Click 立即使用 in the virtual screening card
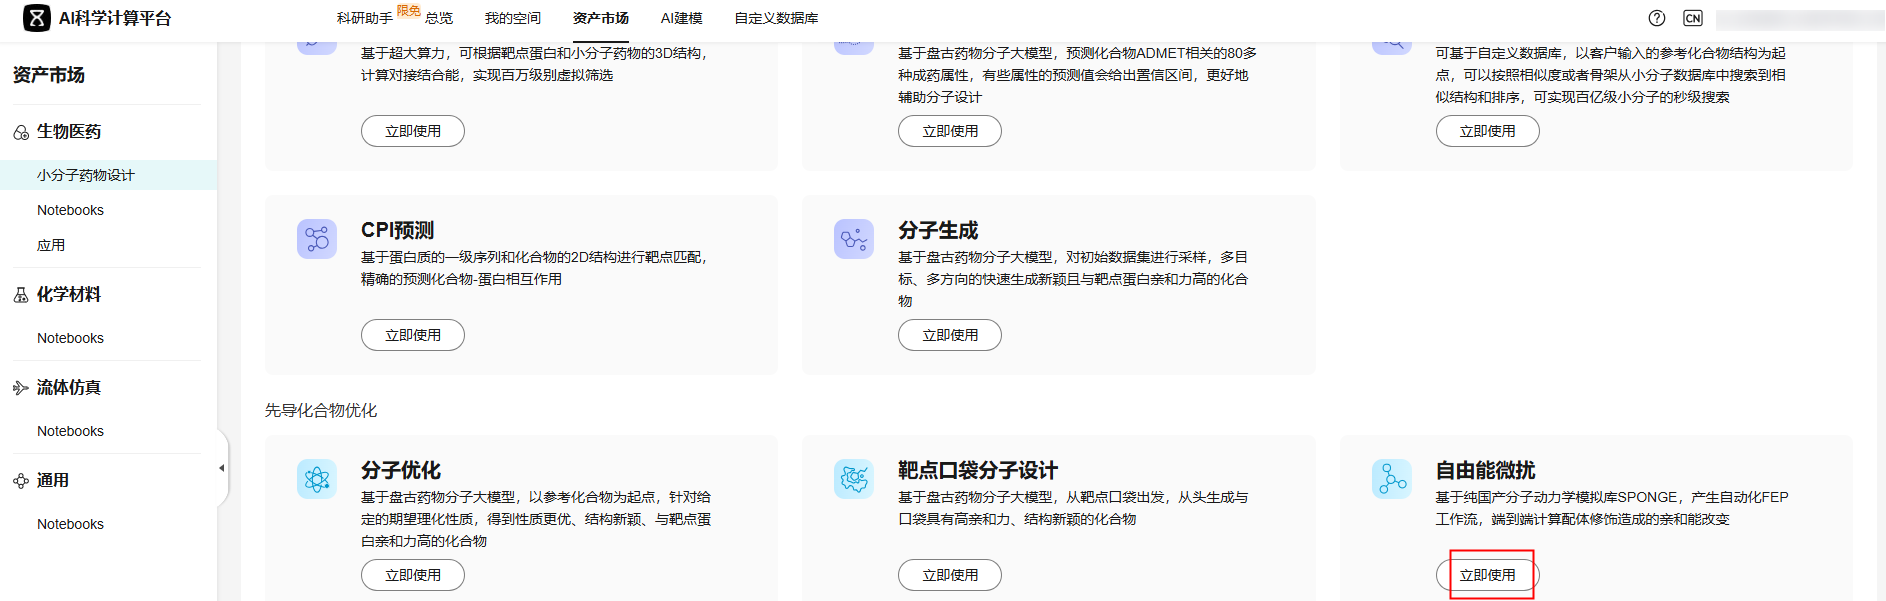Viewport: 1886px width, 601px height. point(413,131)
